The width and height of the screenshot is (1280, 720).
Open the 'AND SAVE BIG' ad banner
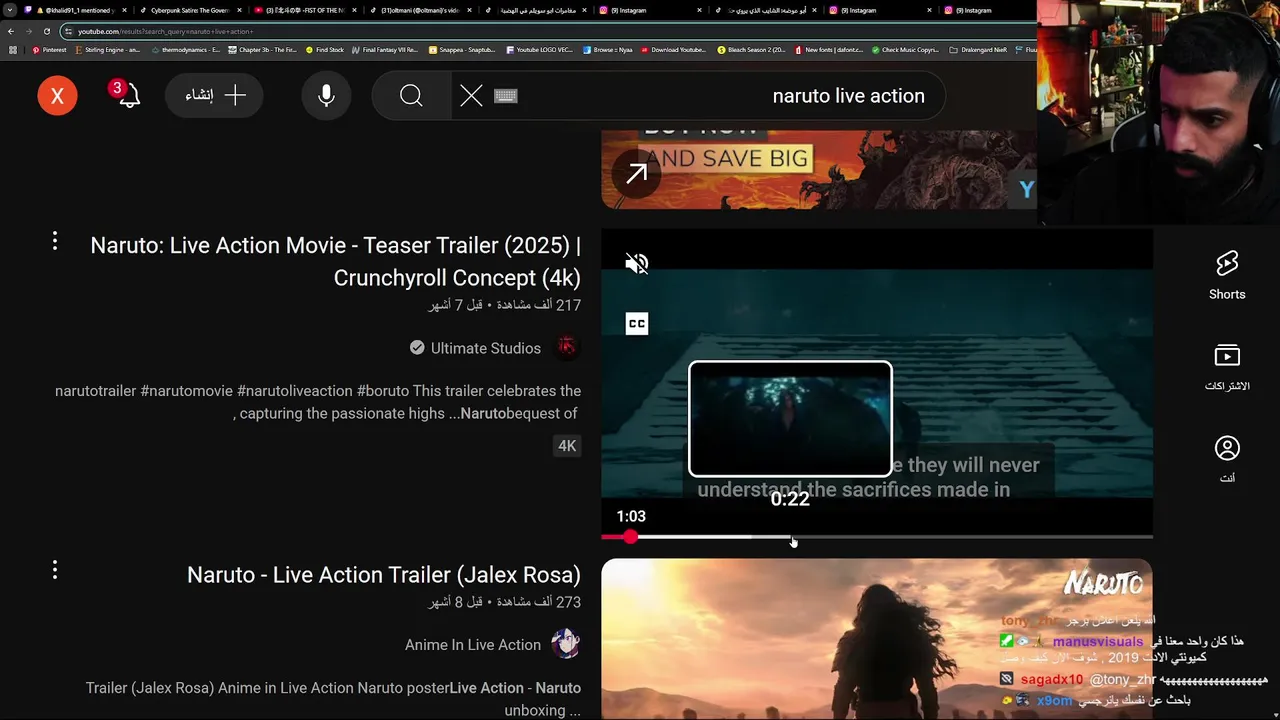pos(819,169)
